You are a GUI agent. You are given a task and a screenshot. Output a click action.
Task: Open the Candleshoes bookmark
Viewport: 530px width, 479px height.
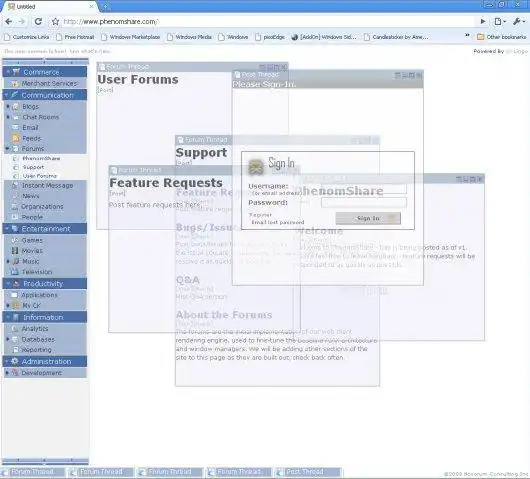coord(396,37)
